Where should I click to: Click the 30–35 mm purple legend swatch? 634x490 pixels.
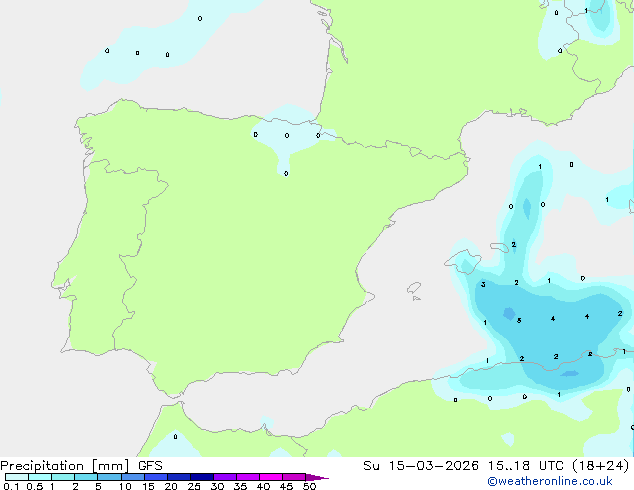[225, 477]
